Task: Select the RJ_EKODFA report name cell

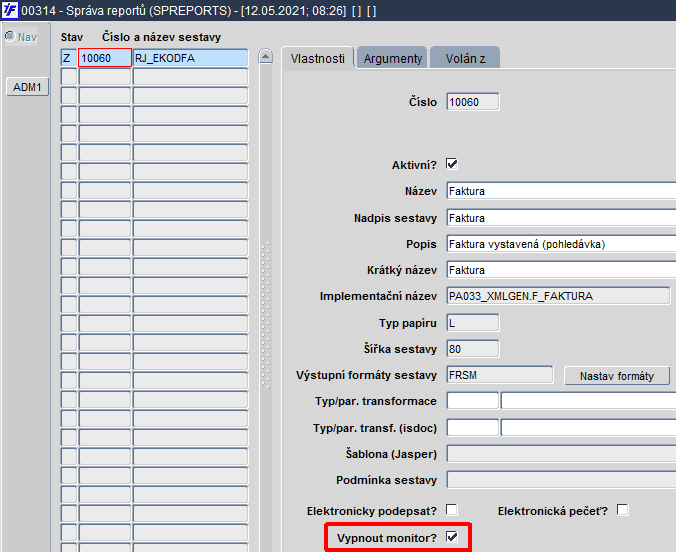Action: click(190, 58)
